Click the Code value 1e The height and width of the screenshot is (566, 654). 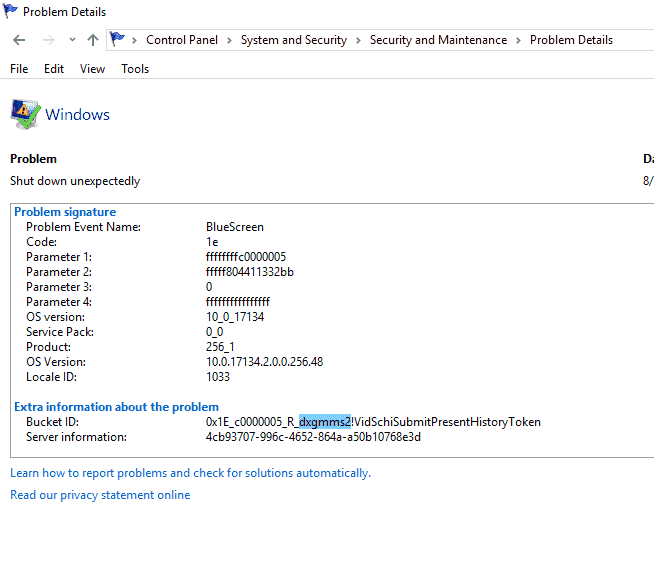(x=212, y=242)
